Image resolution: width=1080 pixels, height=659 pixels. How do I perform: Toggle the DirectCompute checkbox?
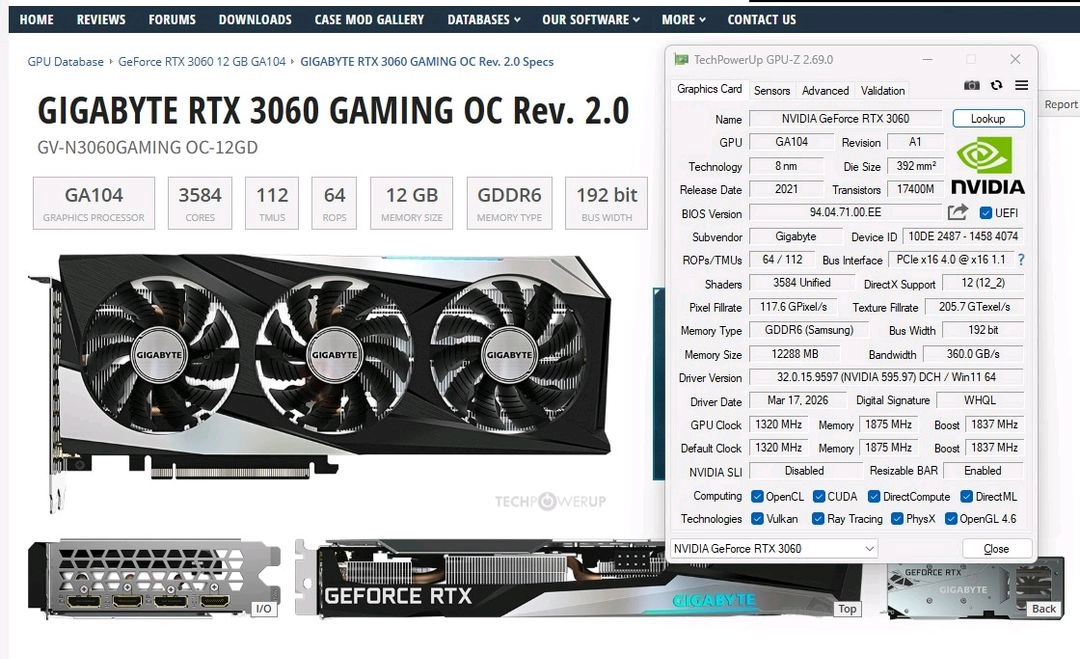(x=874, y=496)
